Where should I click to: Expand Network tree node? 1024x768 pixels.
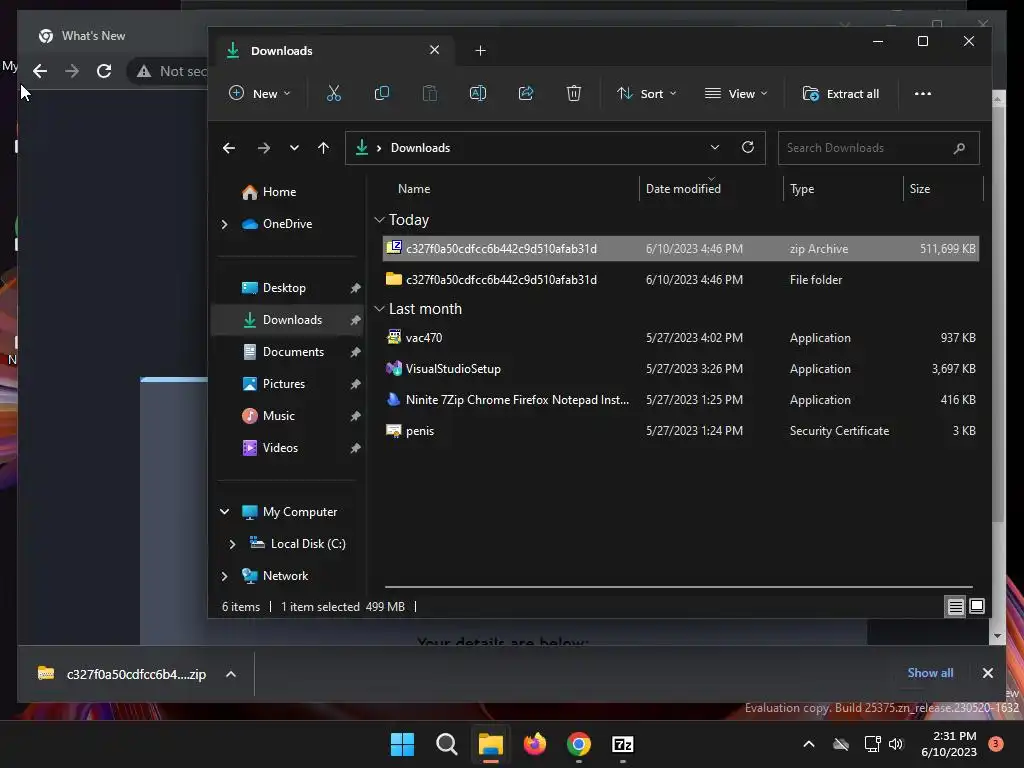(225, 576)
